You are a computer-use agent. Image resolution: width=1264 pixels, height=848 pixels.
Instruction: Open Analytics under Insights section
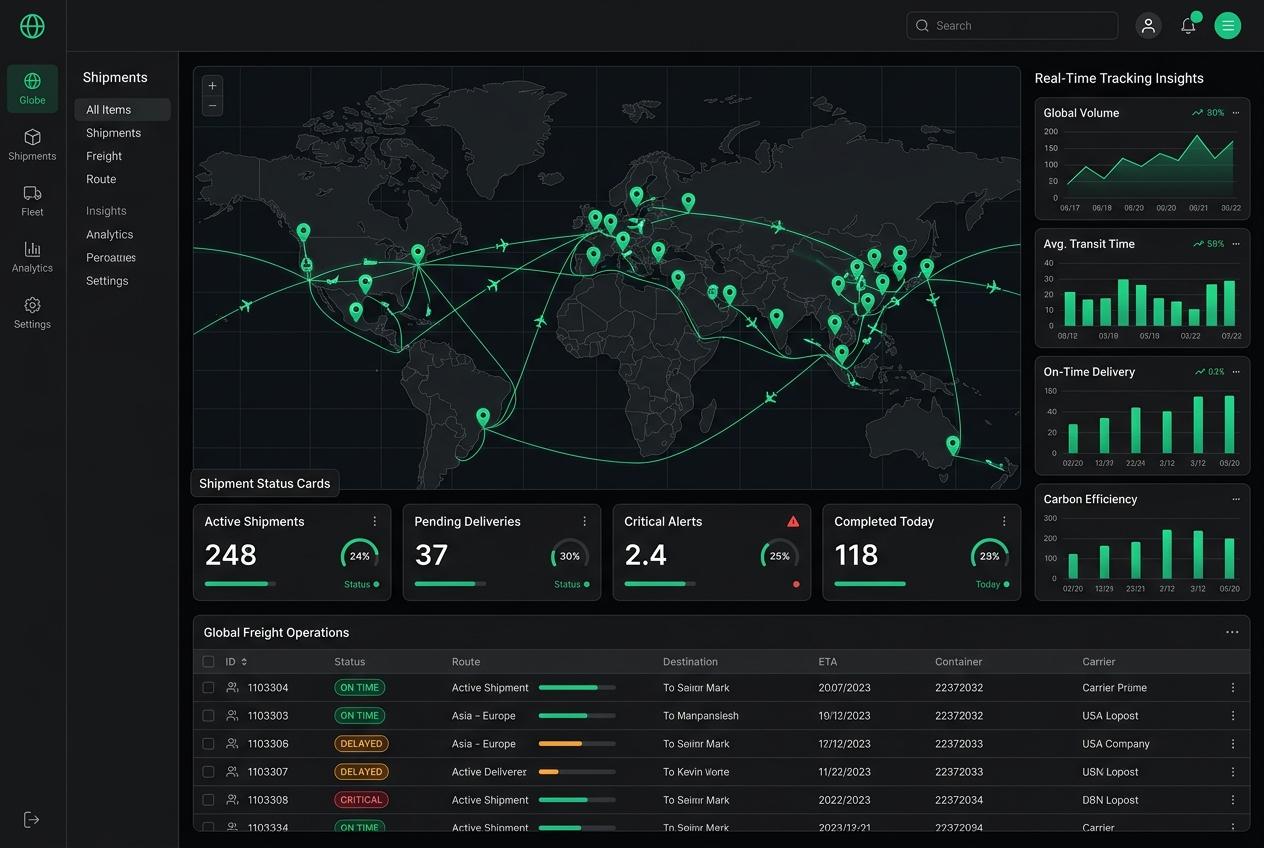point(109,234)
